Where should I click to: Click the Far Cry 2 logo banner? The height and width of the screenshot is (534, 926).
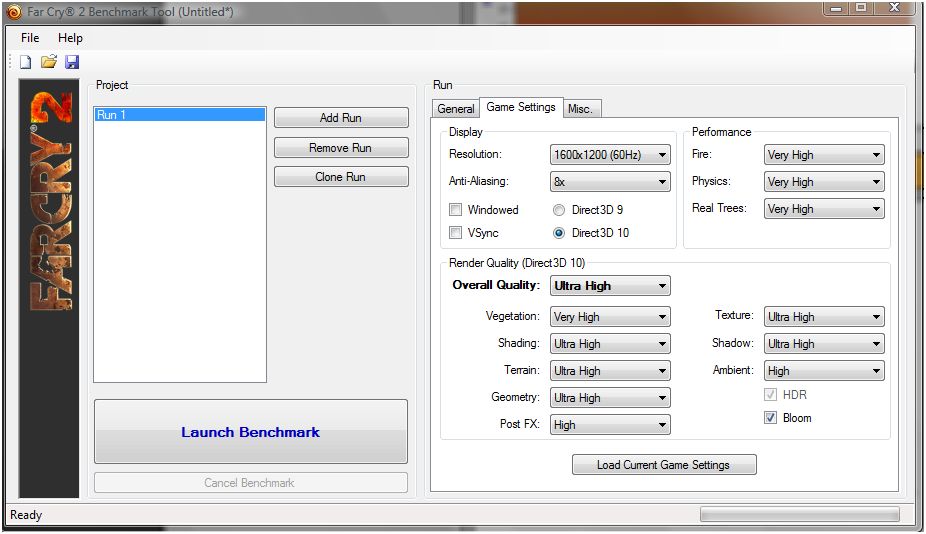point(49,288)
